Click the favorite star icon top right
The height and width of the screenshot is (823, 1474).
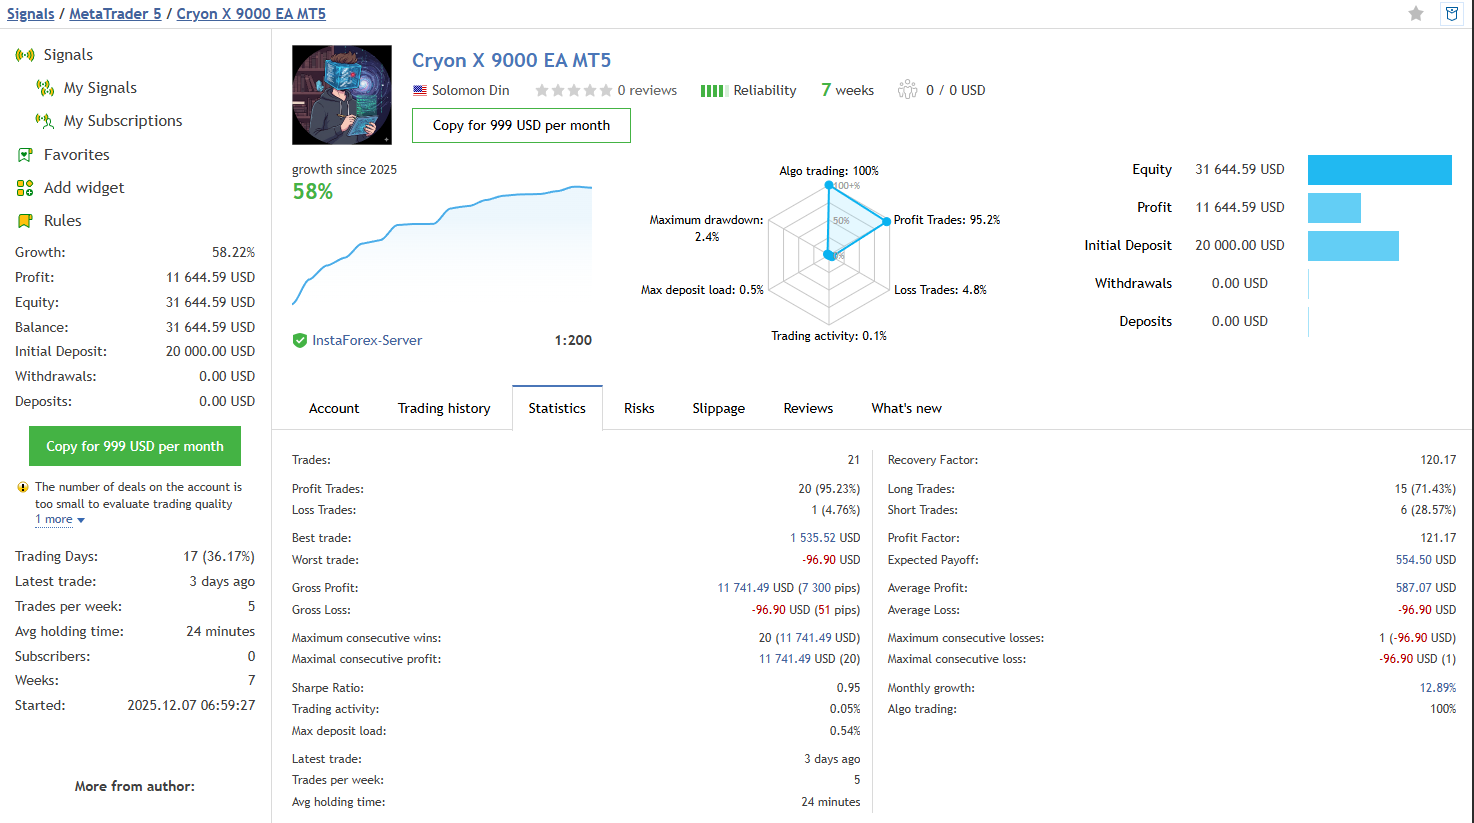click(x=1416, y=14)
